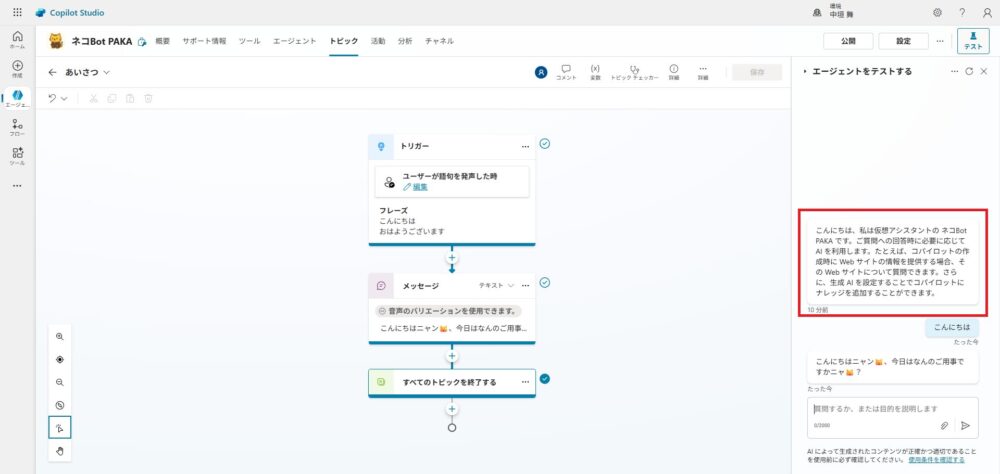This screenshot has width=1000, height=474.
Task: Open テキスト dropdown on メッセージ node
Action: coord(497,286)
